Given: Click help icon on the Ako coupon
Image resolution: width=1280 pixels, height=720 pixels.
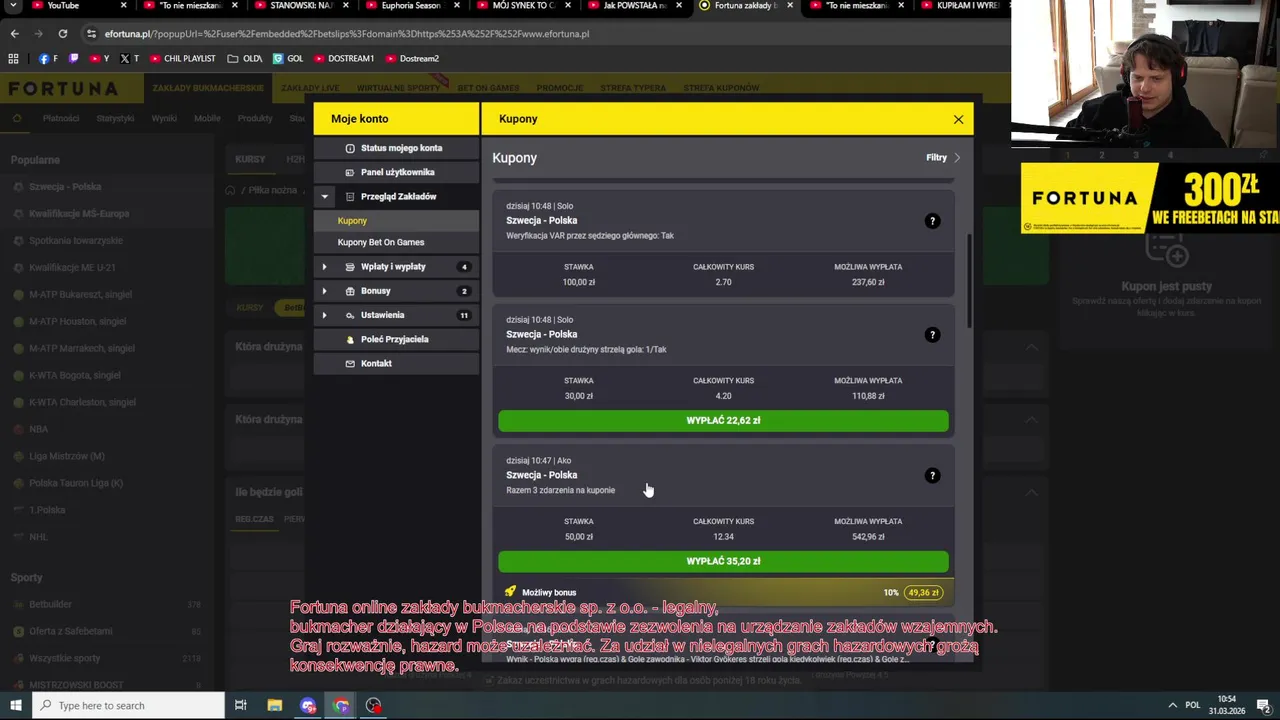Looking at the screenshot, I should 932,476.
